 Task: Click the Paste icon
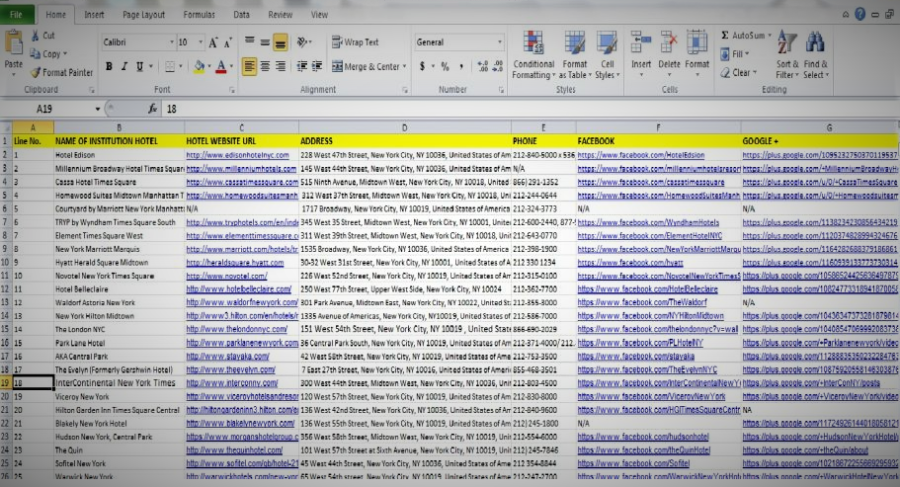pos(13,43)
